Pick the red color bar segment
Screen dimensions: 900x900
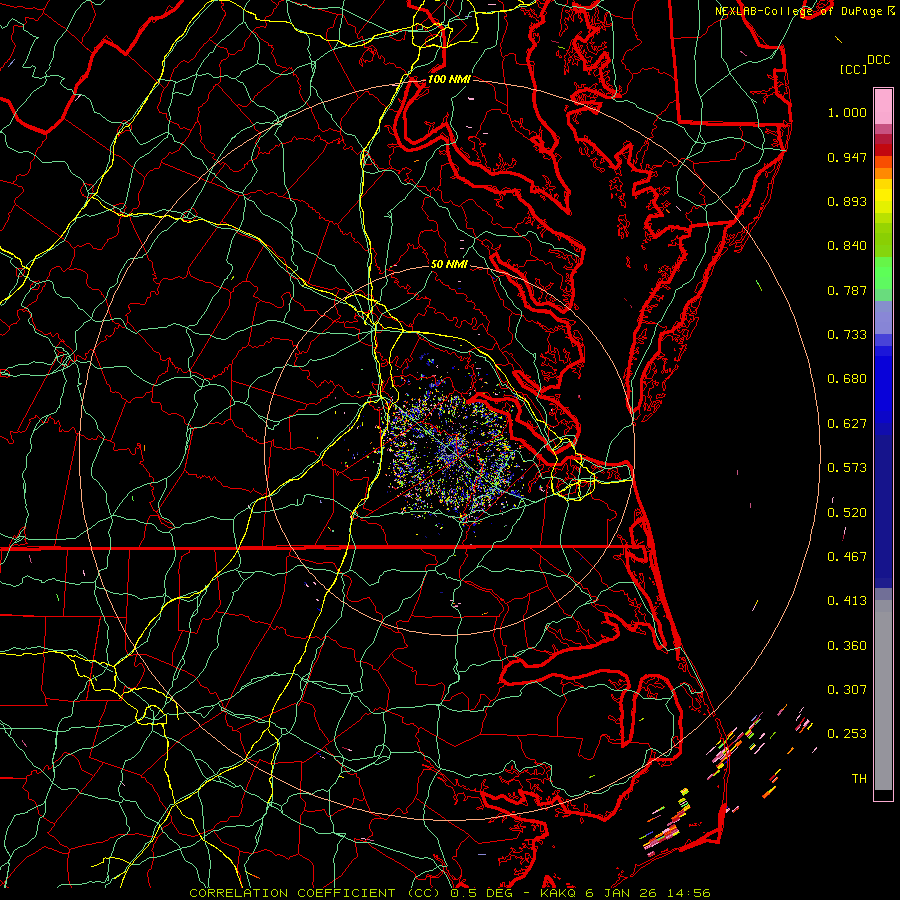883,150
